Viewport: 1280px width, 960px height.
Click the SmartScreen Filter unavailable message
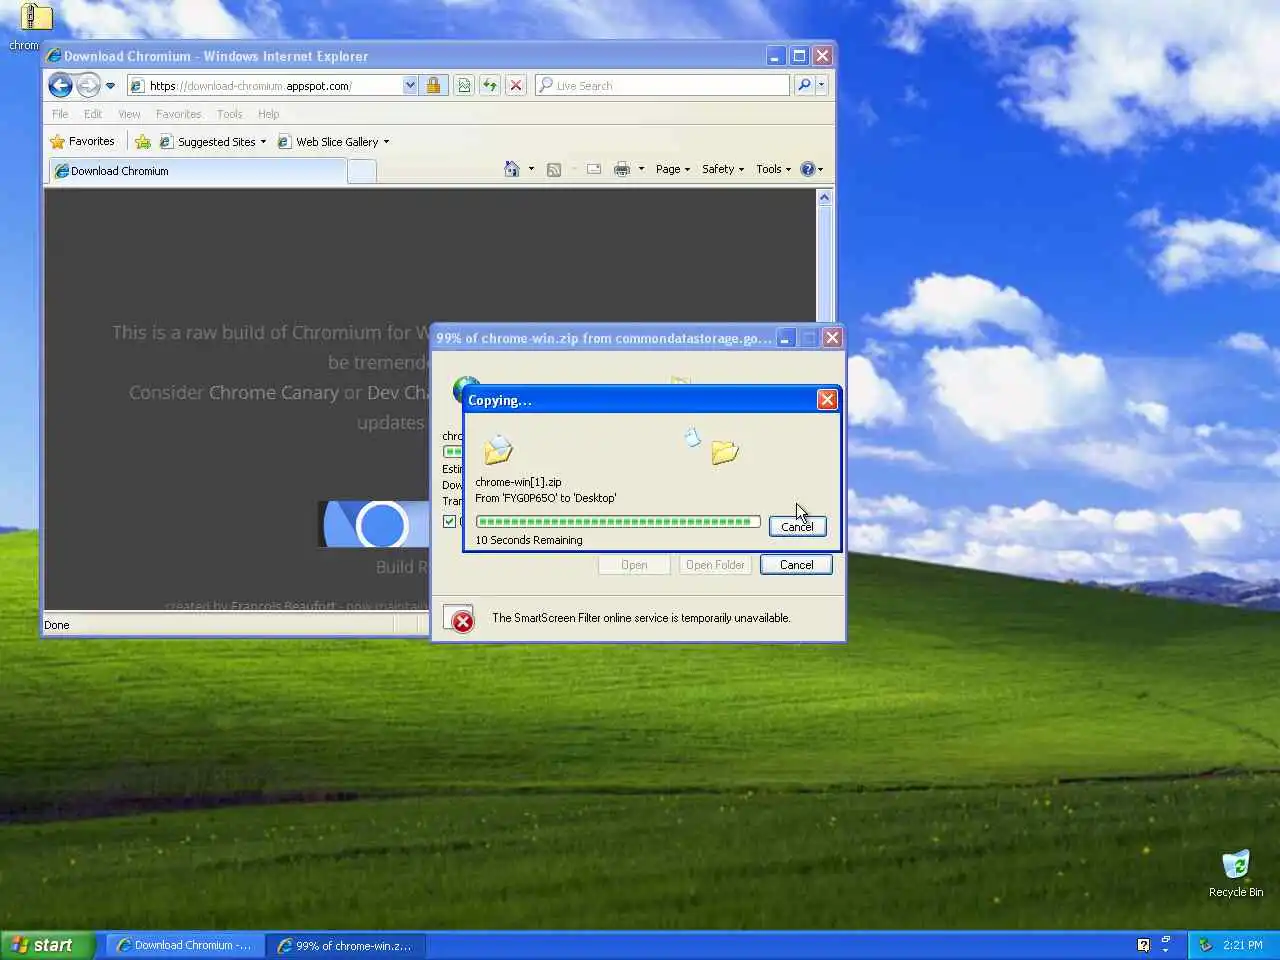tap(641, 618)
